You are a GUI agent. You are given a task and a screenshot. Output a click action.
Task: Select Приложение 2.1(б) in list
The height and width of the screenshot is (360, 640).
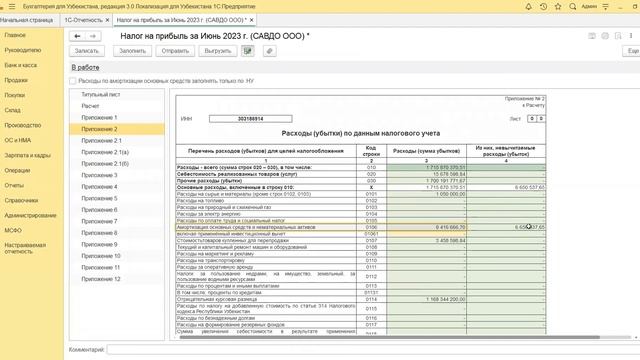[x=117, y=164]
